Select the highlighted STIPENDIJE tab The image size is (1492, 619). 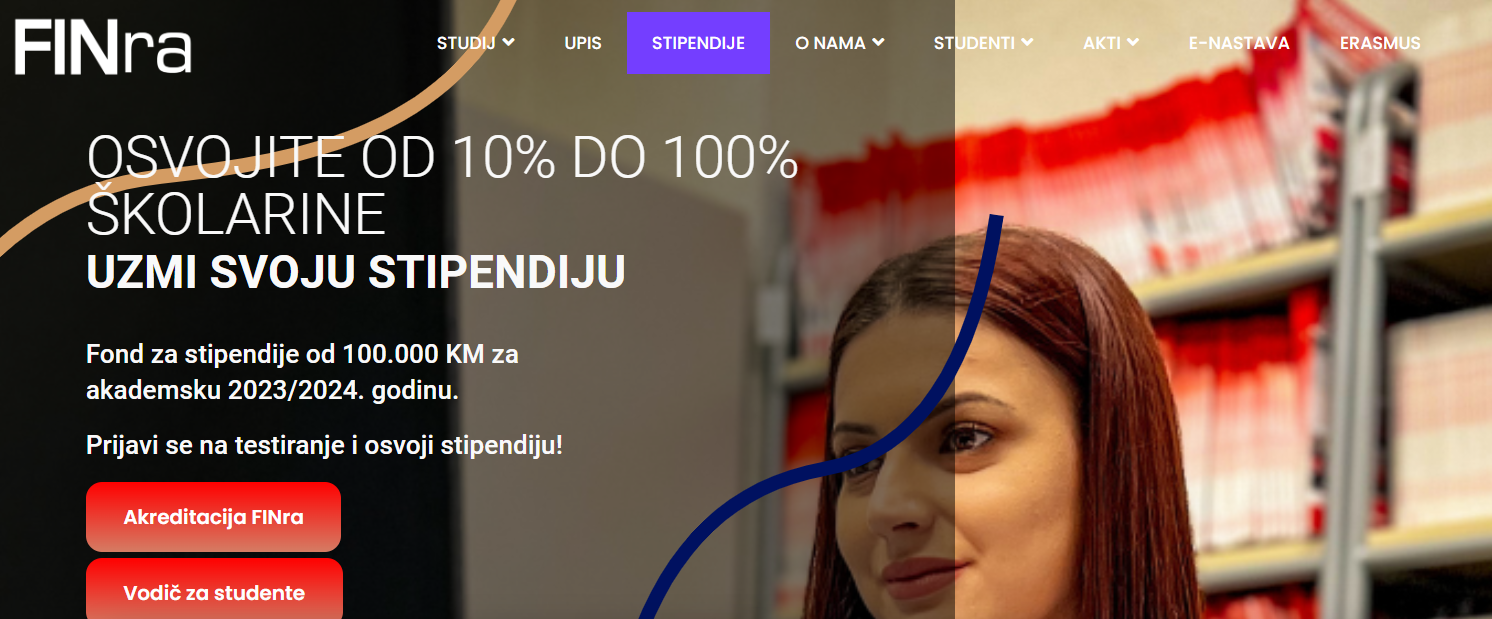[698, 43]
